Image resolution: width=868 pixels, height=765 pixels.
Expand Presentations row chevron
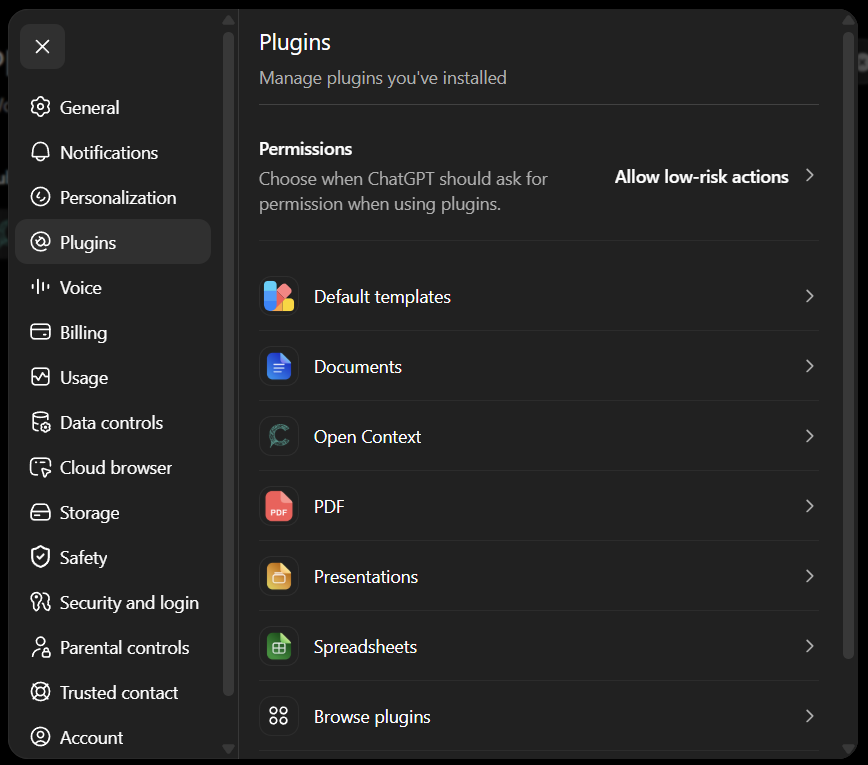pos(809,576)
